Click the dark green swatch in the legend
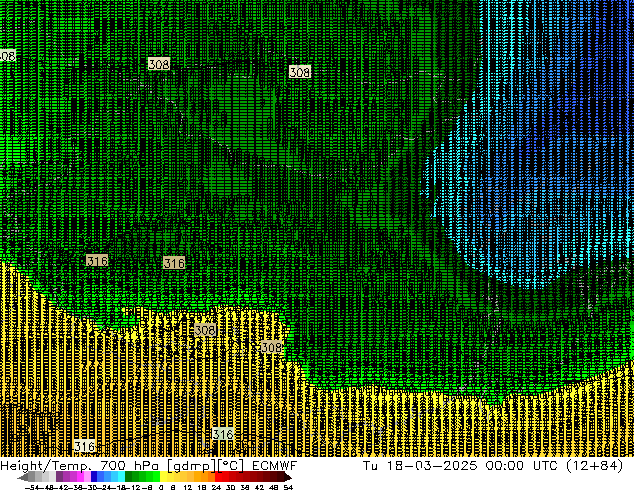The image size is (634, 490). [129, 477]
